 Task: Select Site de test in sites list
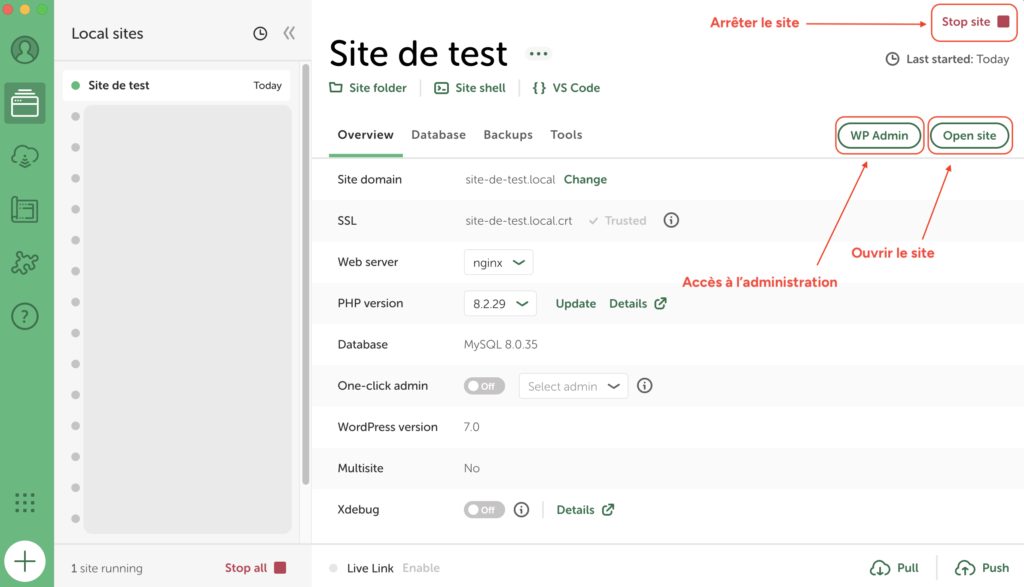(176, 86)
